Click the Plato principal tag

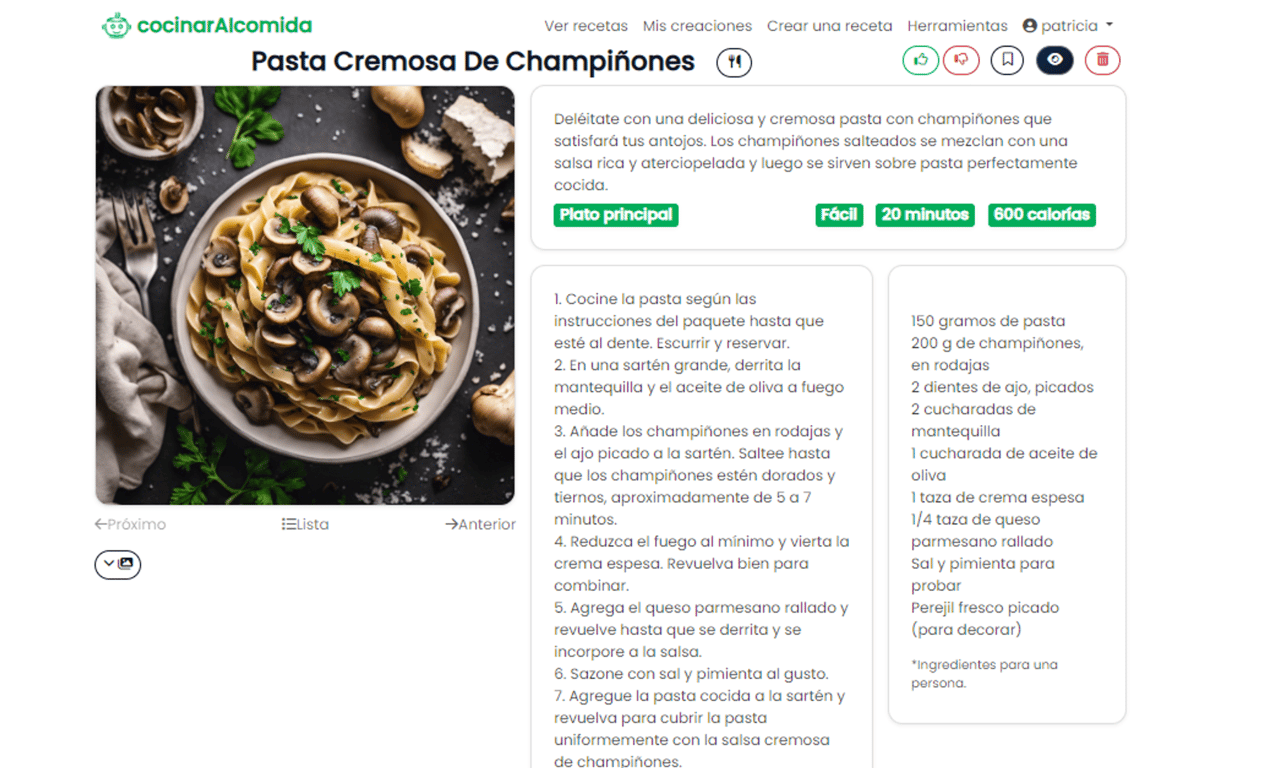[616, 215]
